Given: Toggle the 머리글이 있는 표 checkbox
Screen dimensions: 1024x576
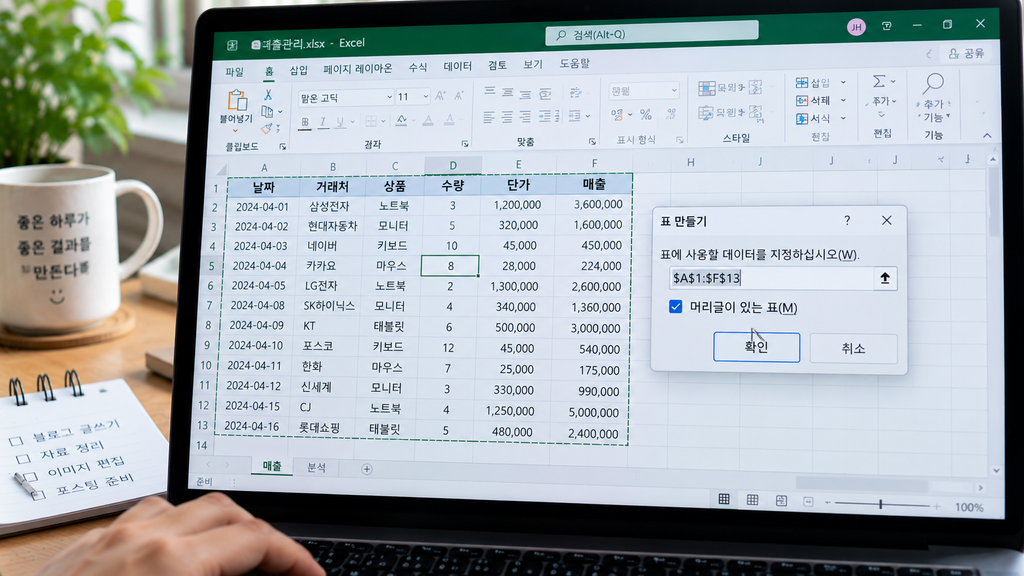Looking at the screenshot, I should pyautogui.click(x=675, y=306).
